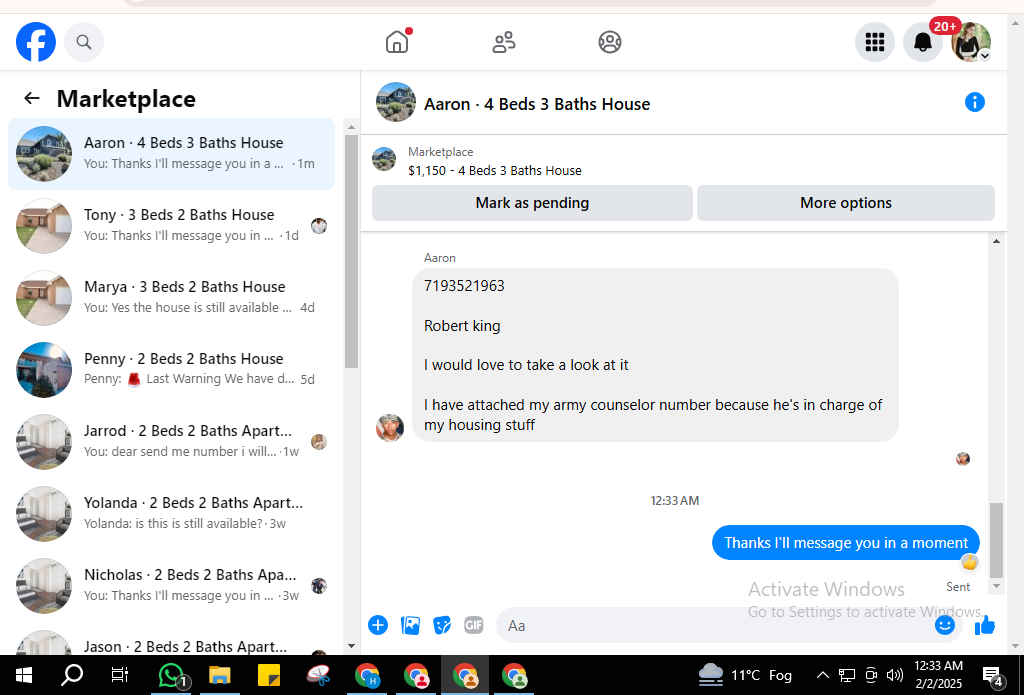Viewport: 1024px width, 695px height.
Task: Open the Notifications bell
Action: (x=922, y=42)
